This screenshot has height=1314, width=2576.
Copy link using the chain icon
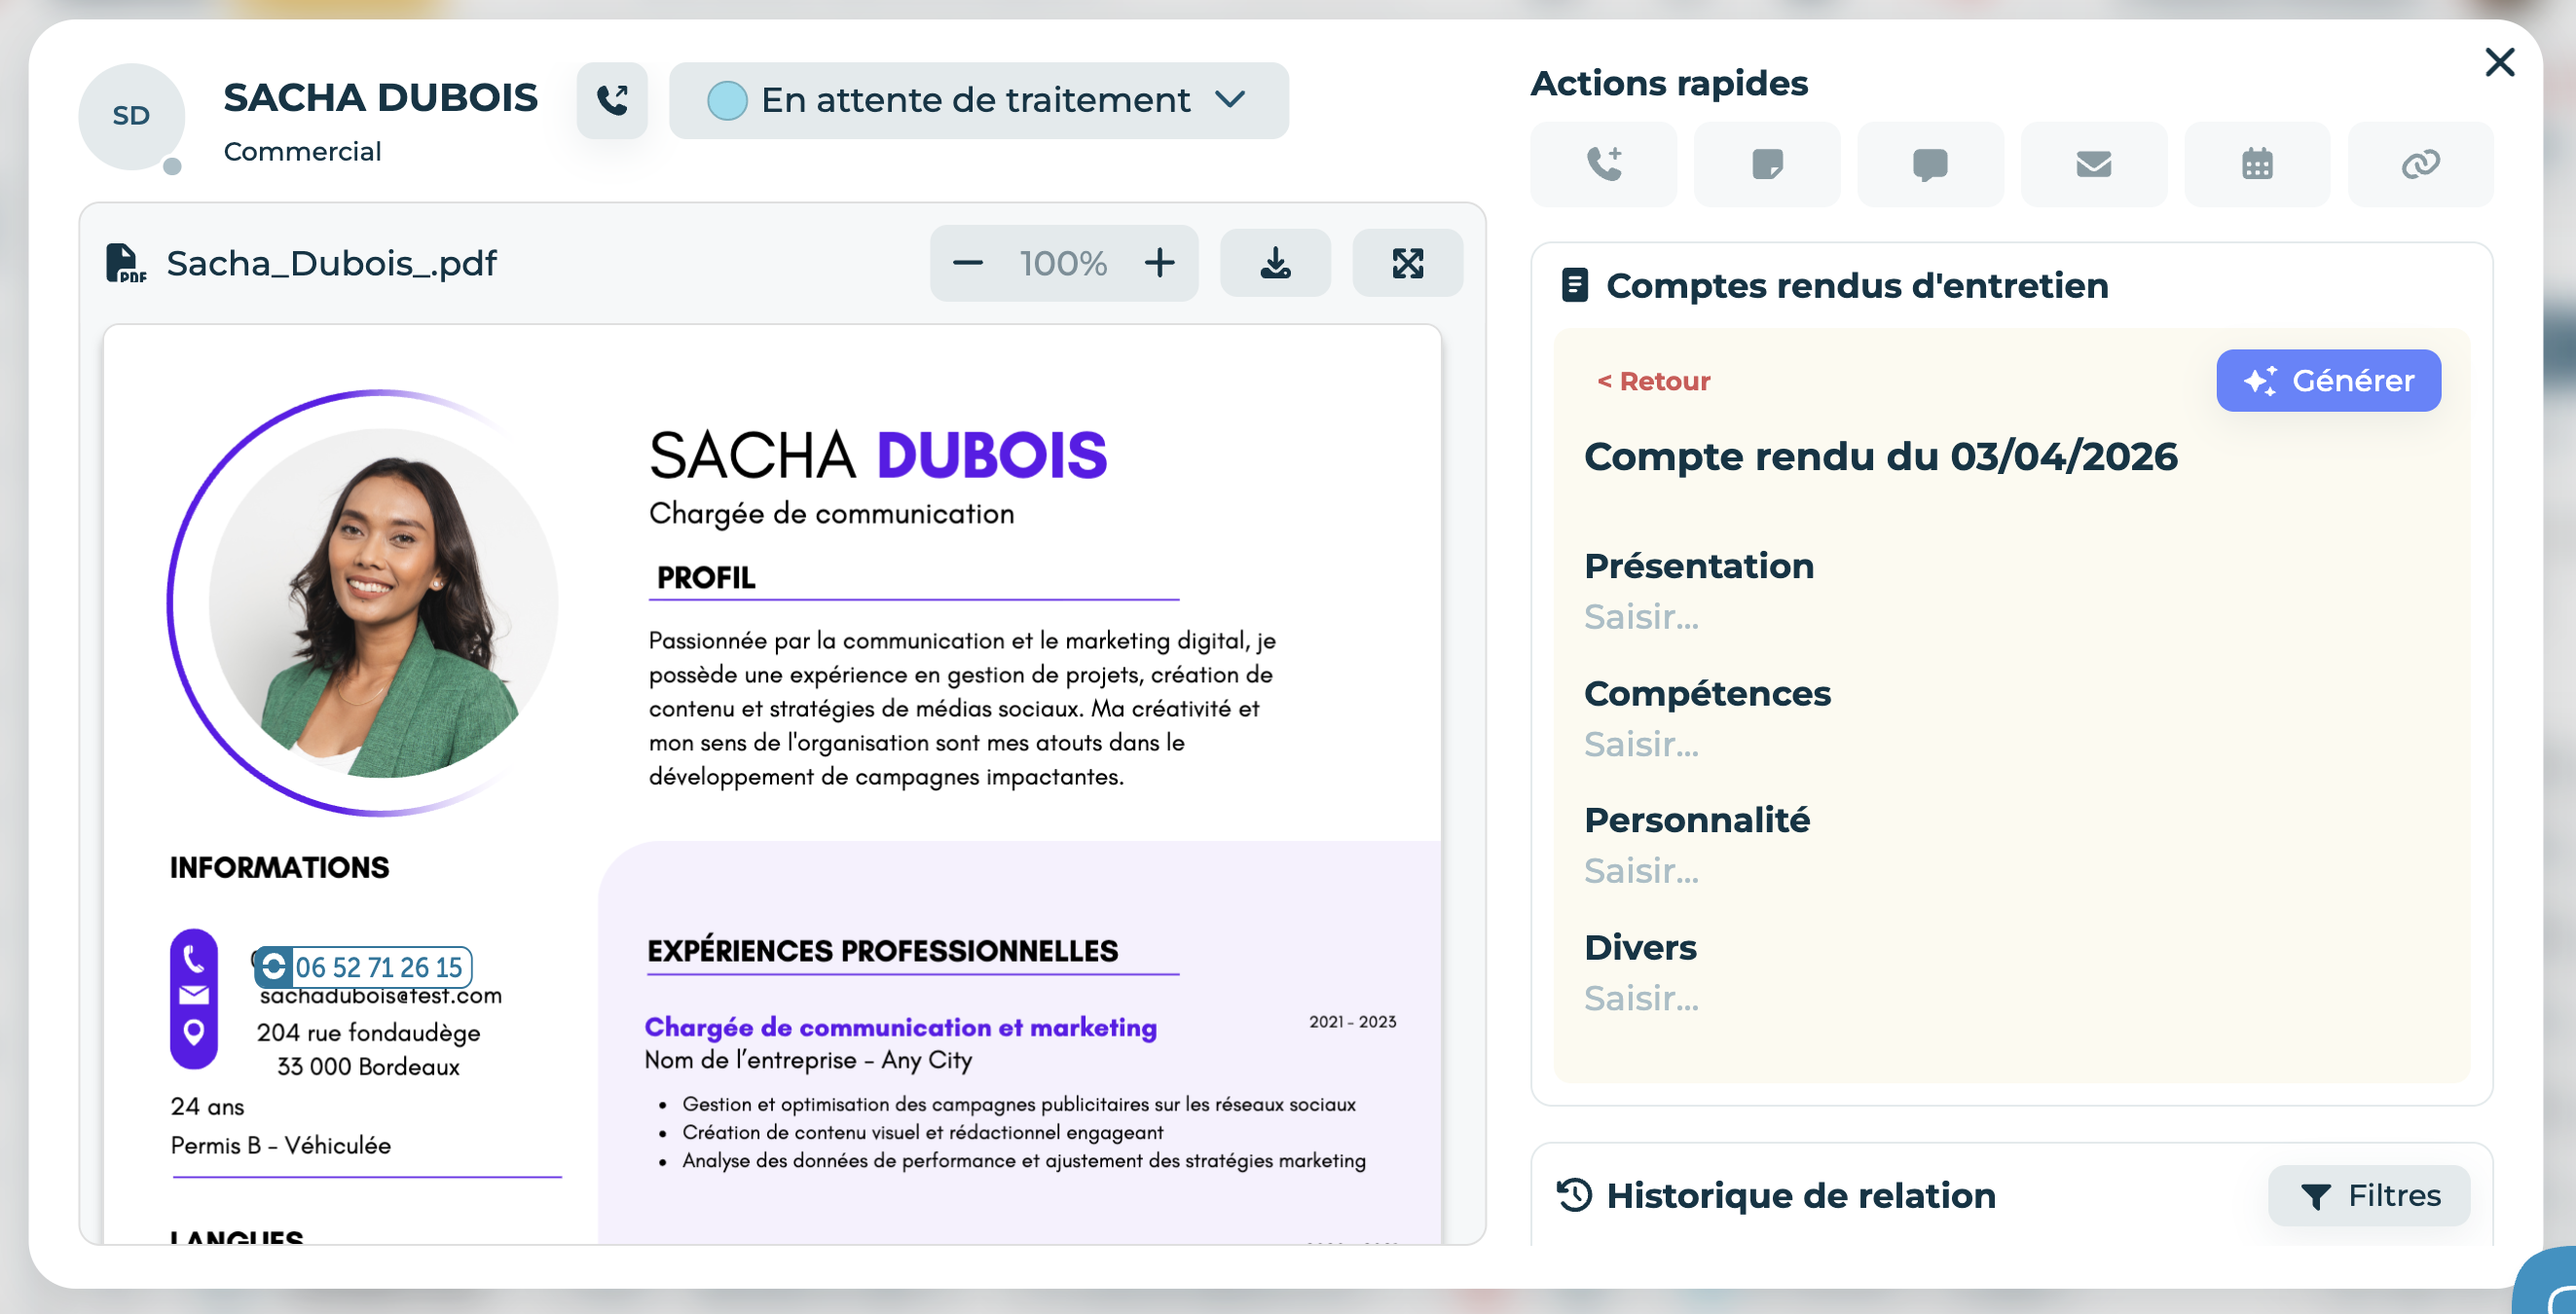[x=2419, y=164]
